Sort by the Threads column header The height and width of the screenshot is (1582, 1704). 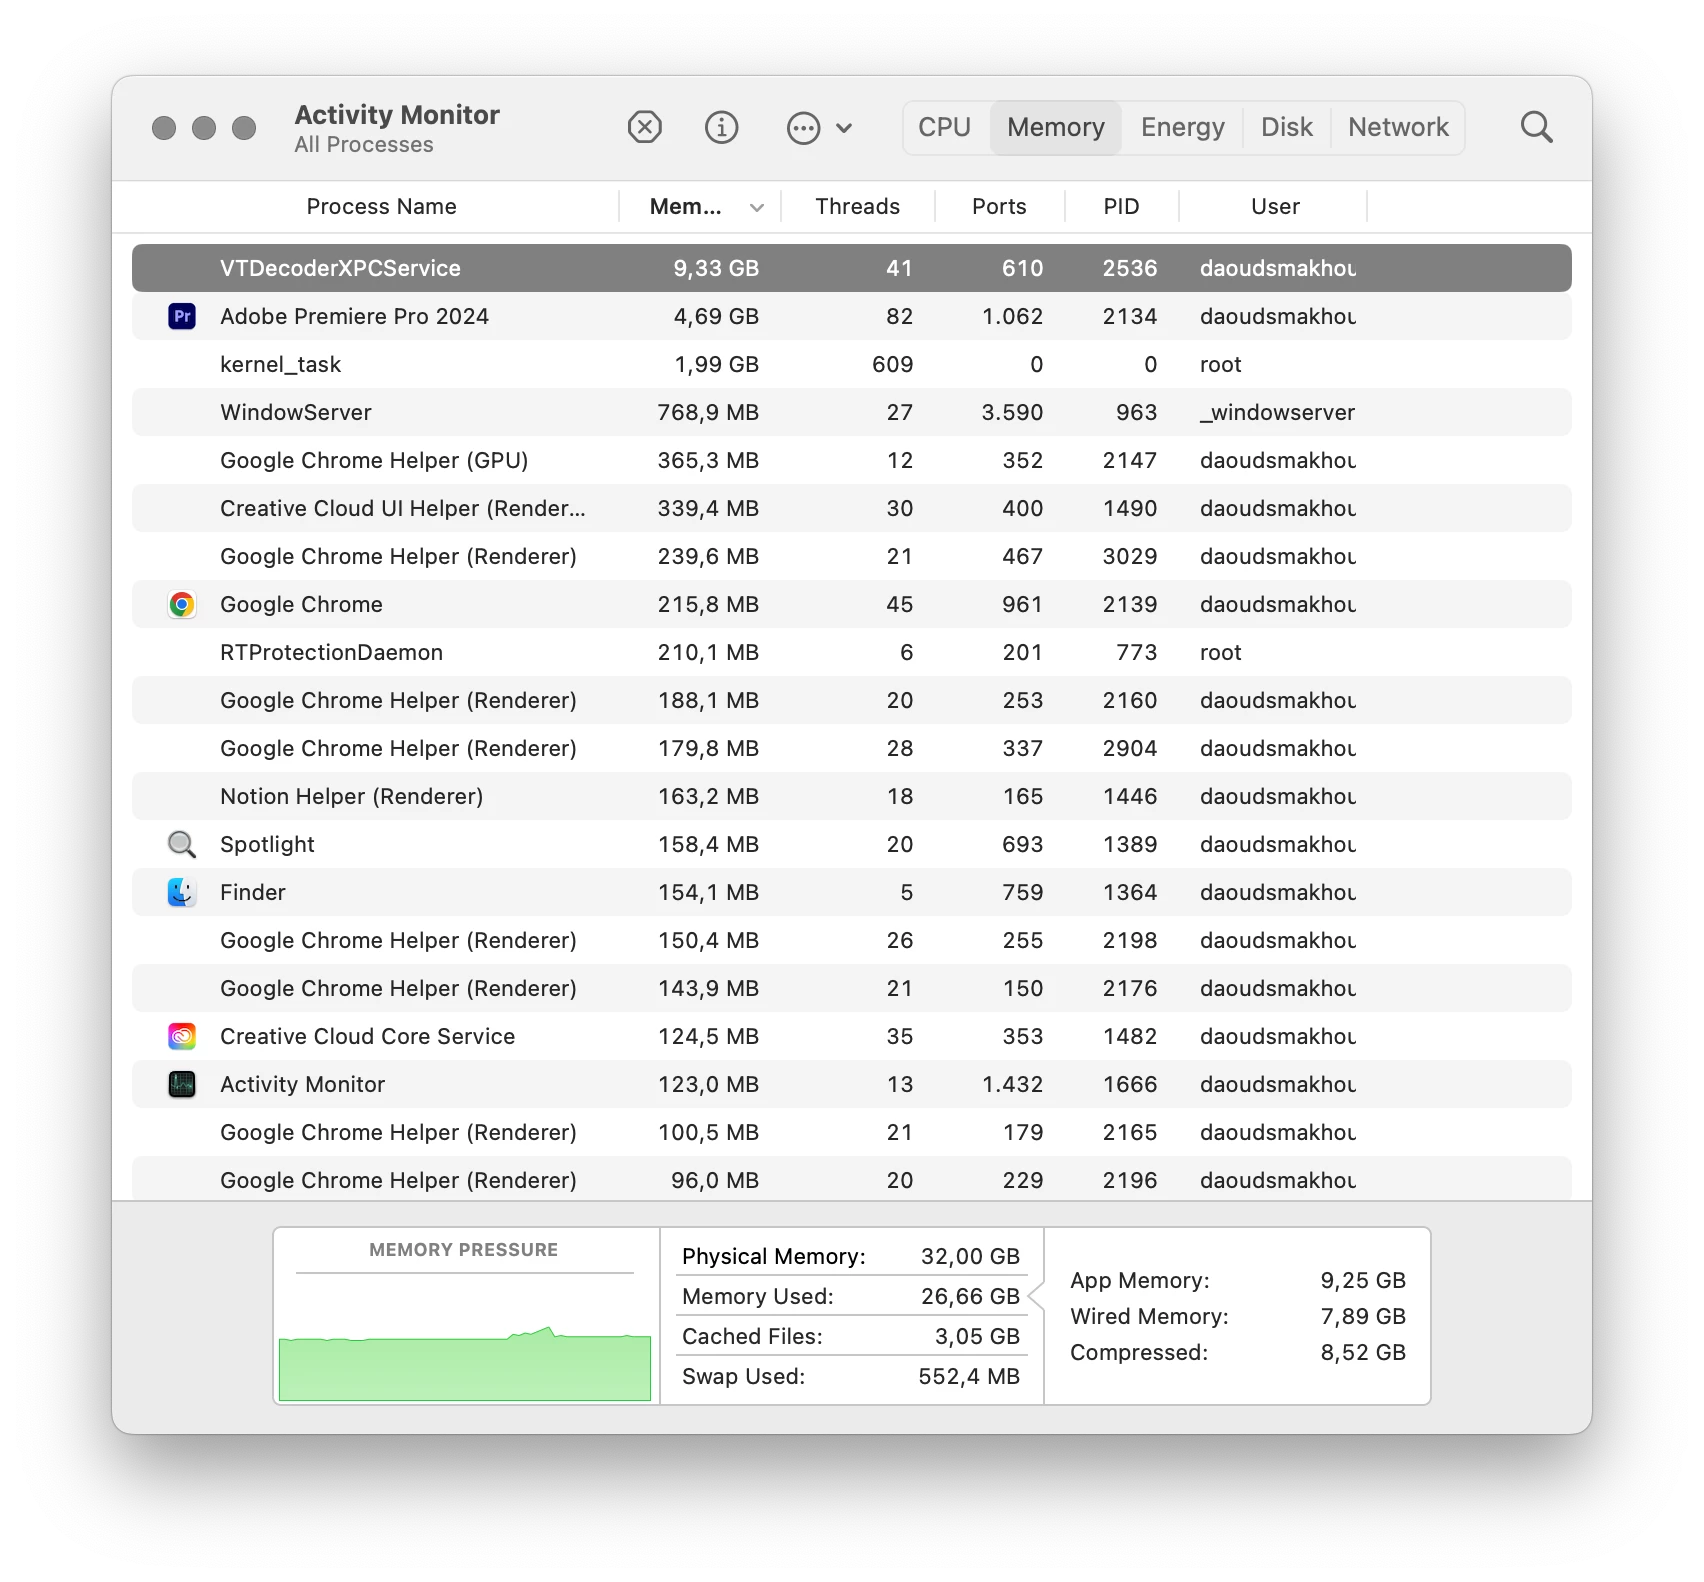(857, 207)
